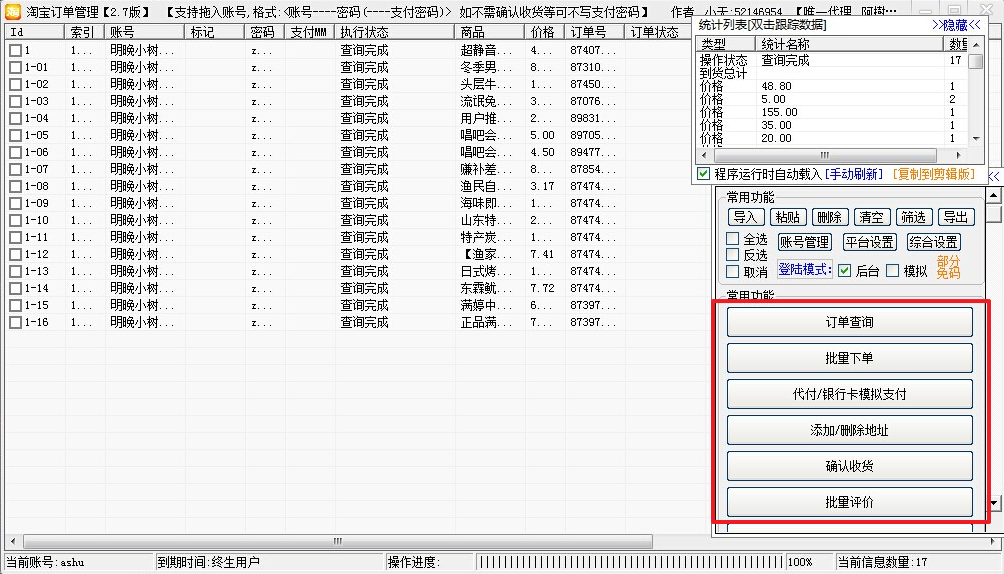Click the 订单查询 order query button
This screenshot has height=574, width=1004.
[849, 322]
